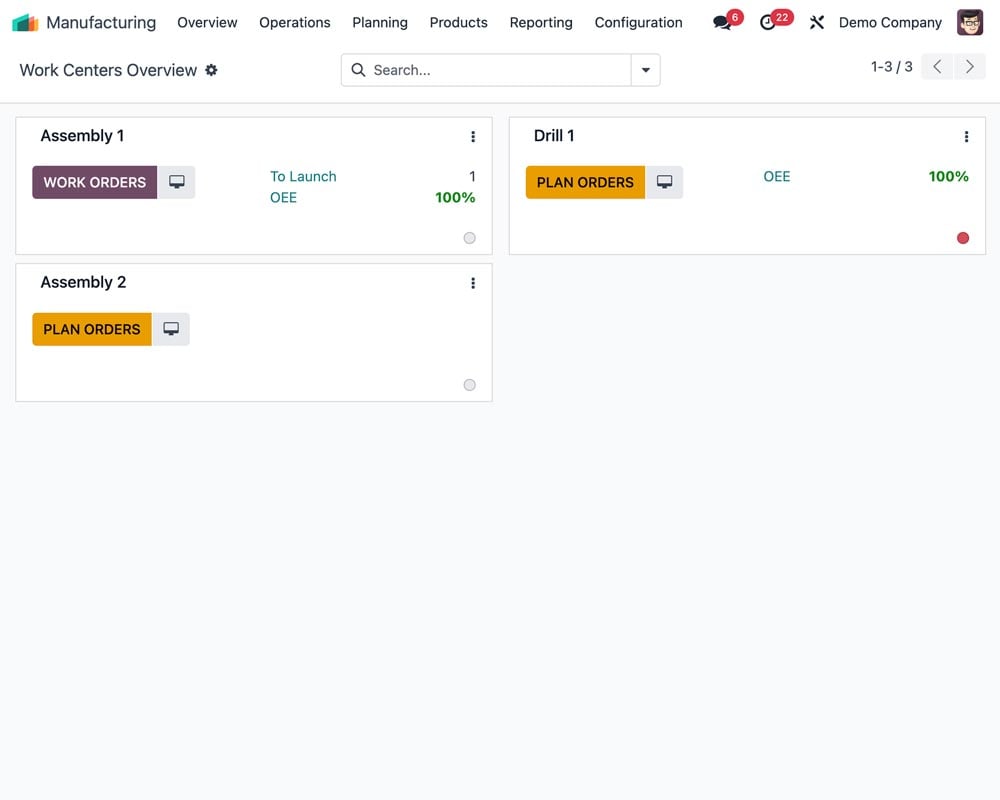Open the activities clock icon

click(772, 22)
